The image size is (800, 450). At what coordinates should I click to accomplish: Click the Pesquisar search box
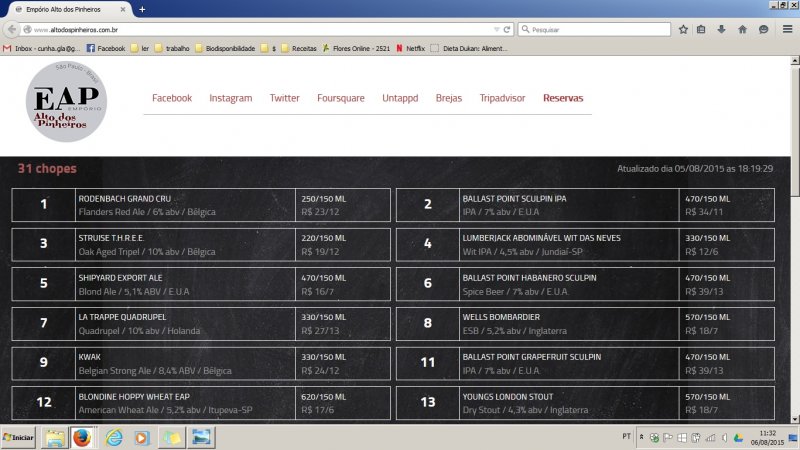coord(594,30)
